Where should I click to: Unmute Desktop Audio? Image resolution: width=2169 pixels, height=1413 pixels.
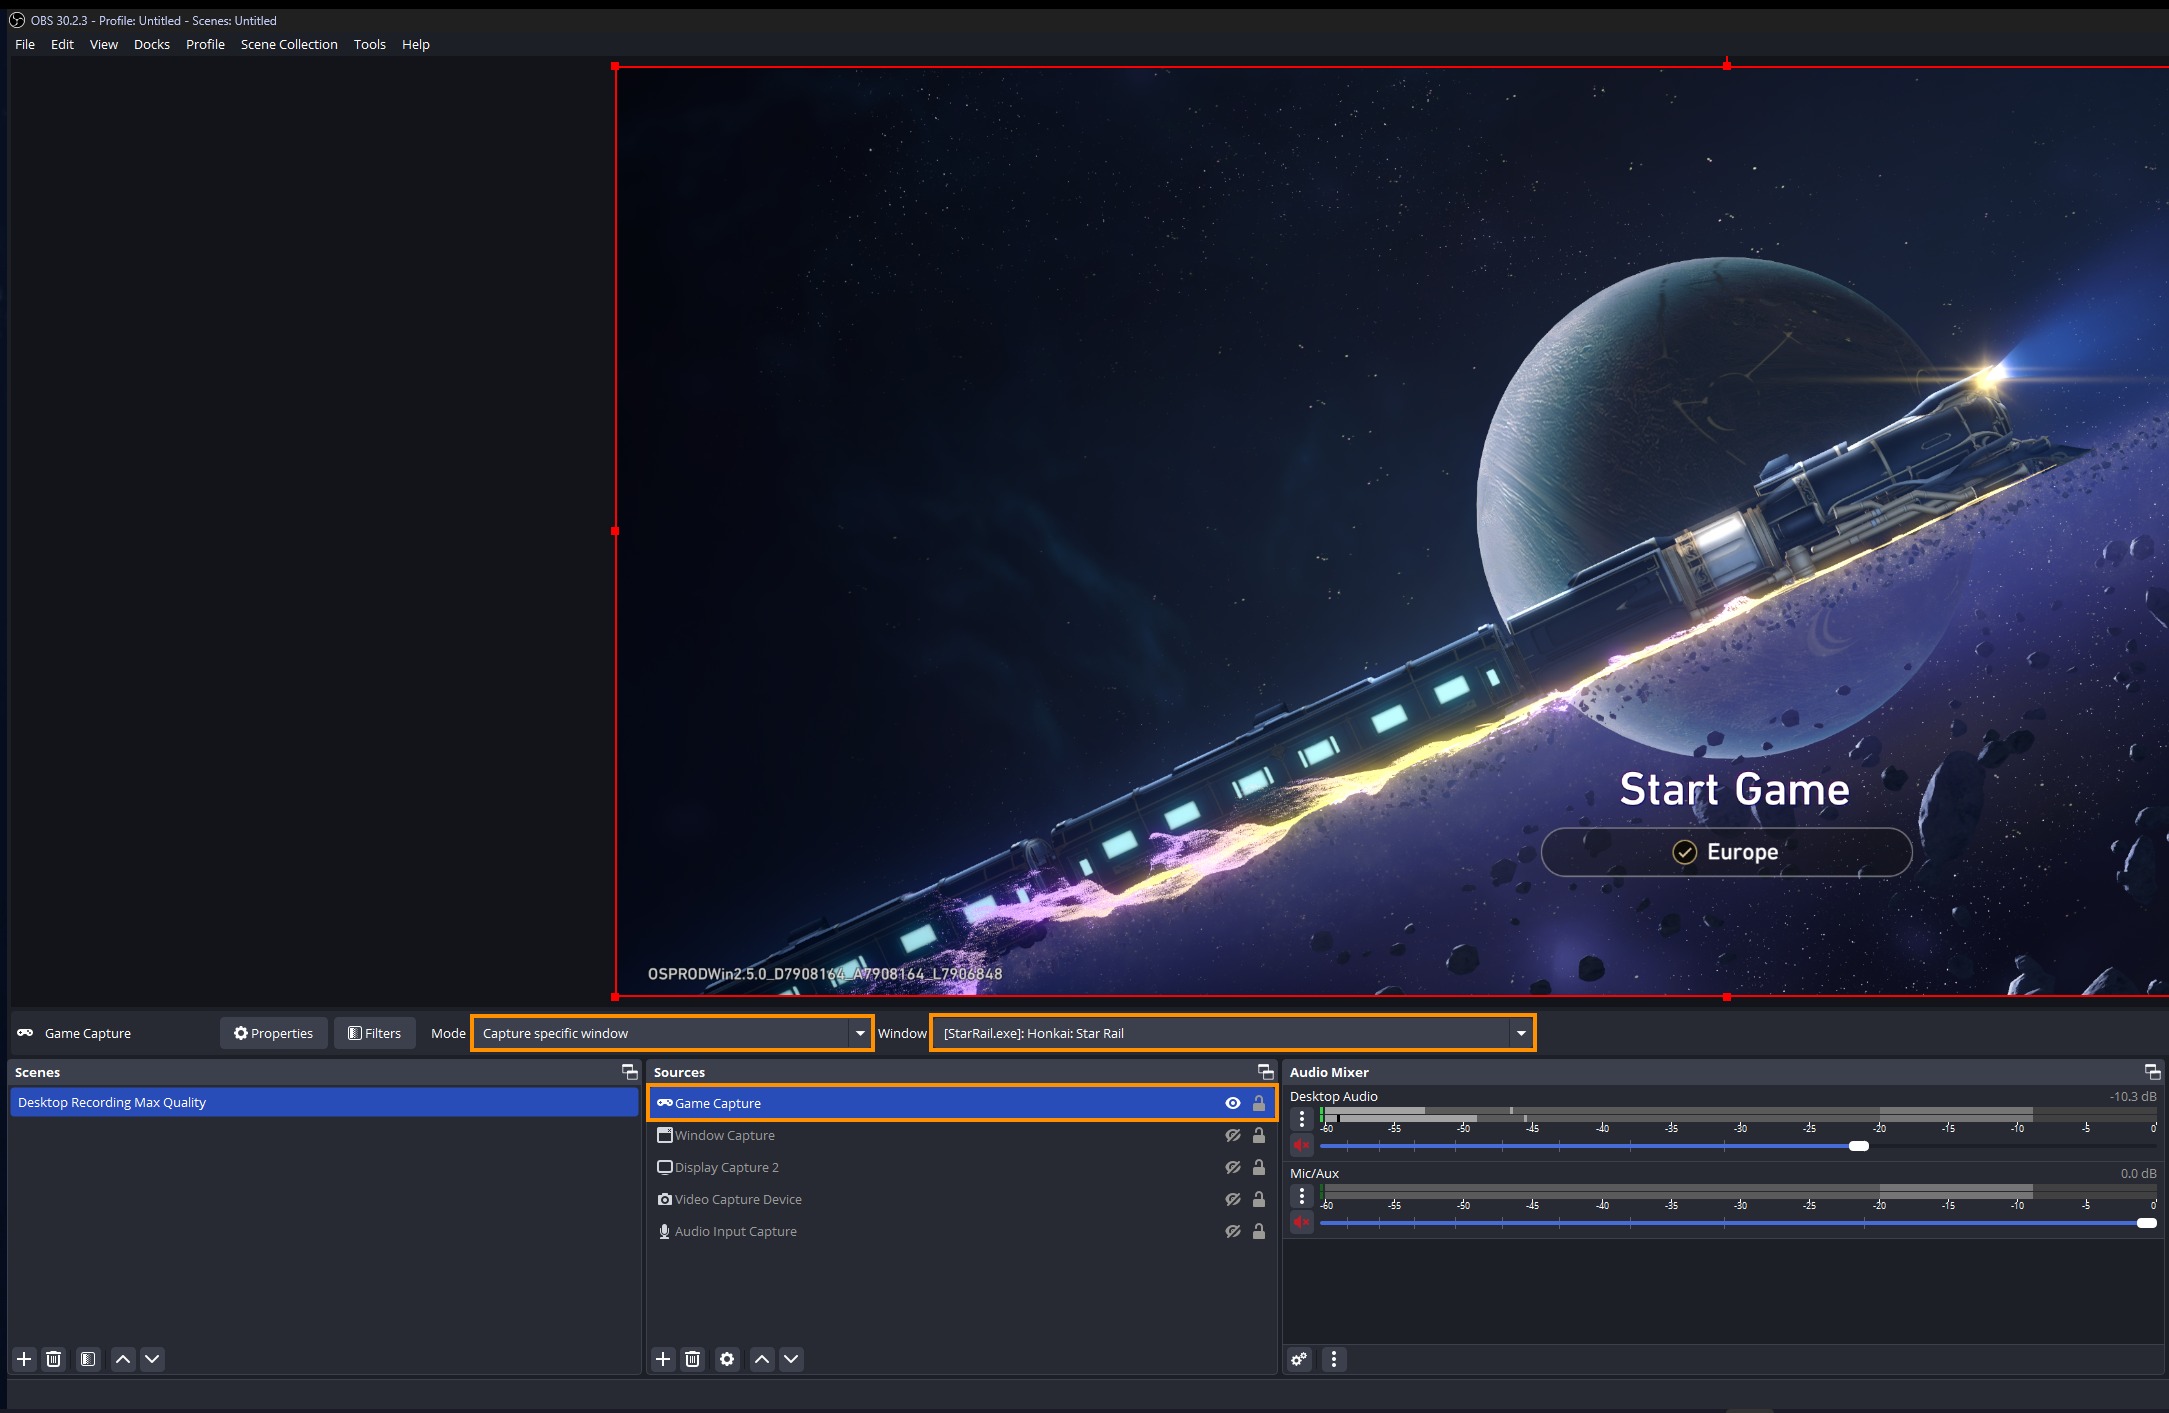[x=1302, y=1145]
